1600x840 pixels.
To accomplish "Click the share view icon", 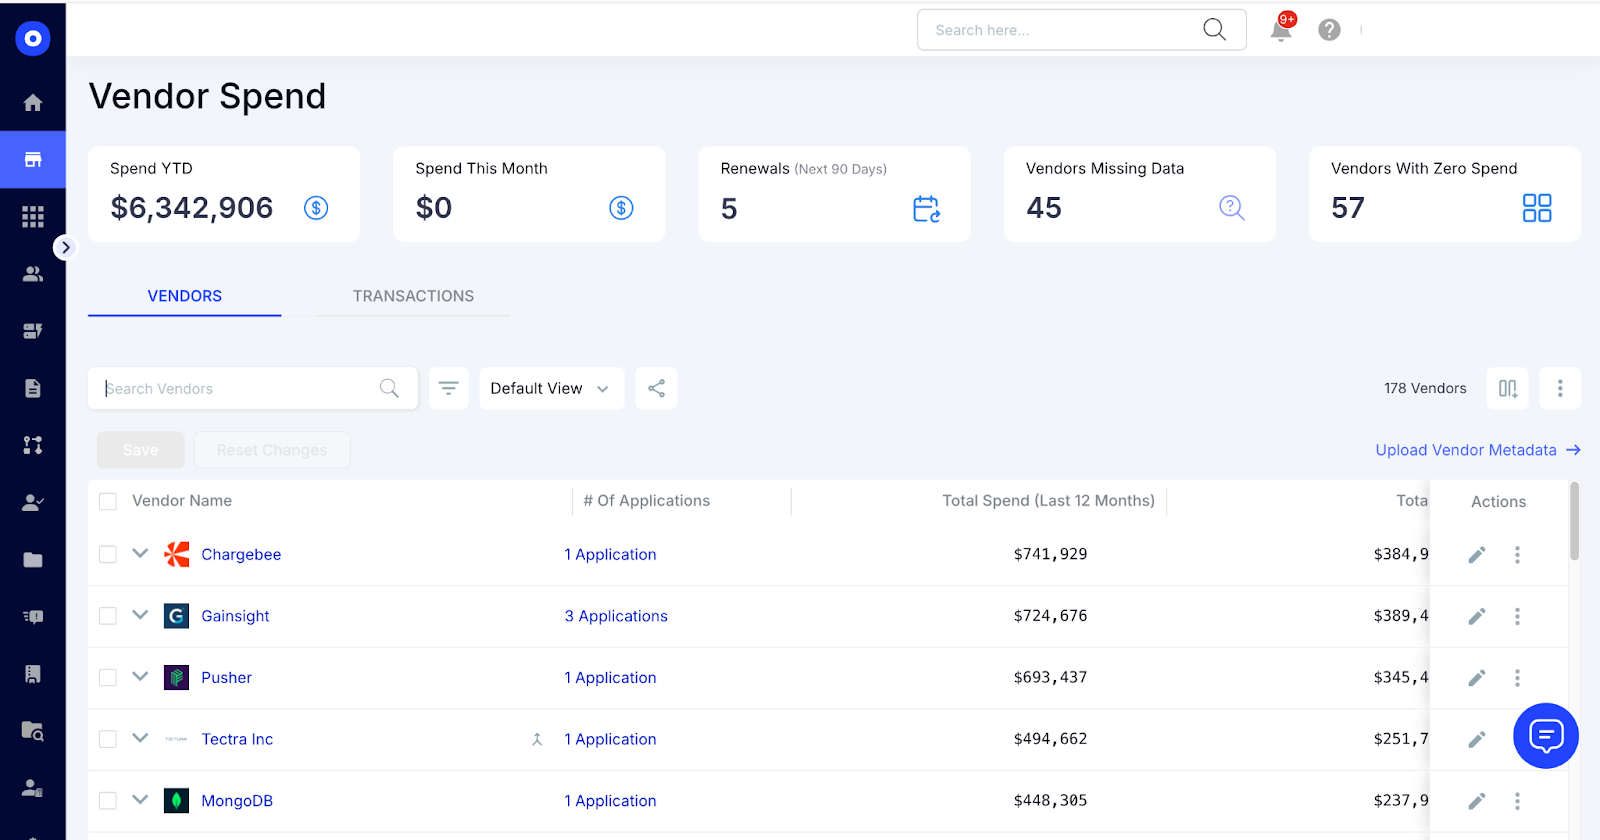I will pos(656,388).
